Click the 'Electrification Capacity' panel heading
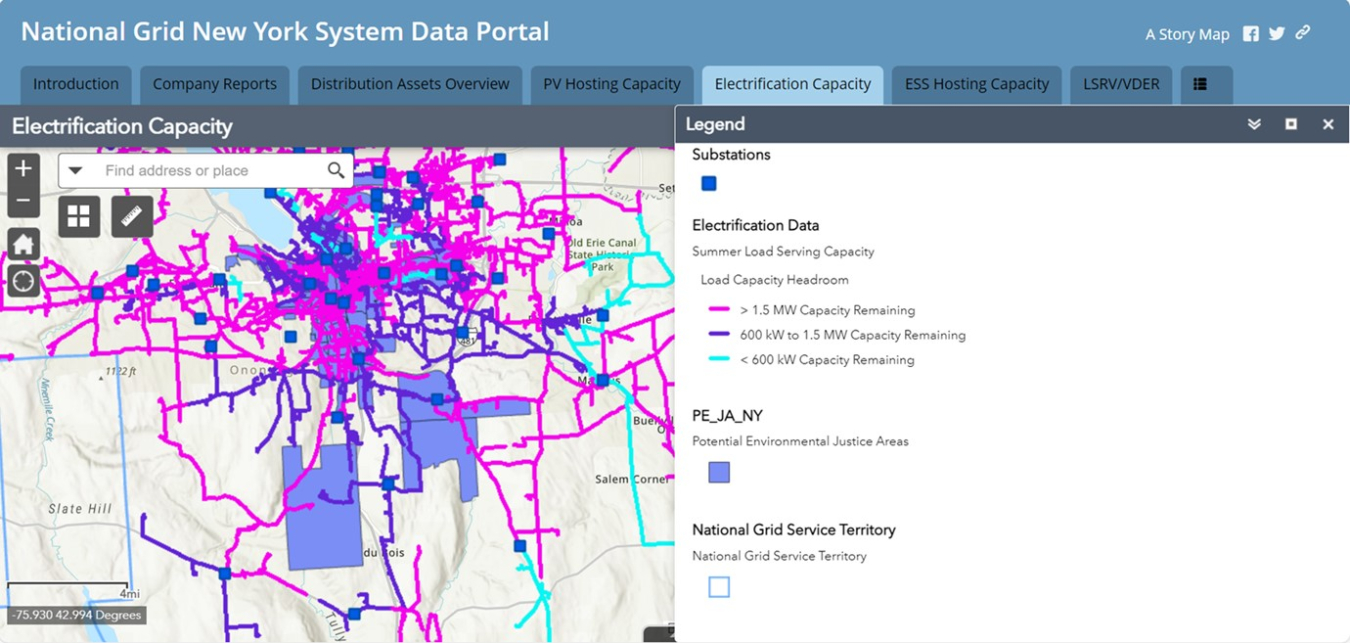The image size is (1350, 643). pos(122,126)
